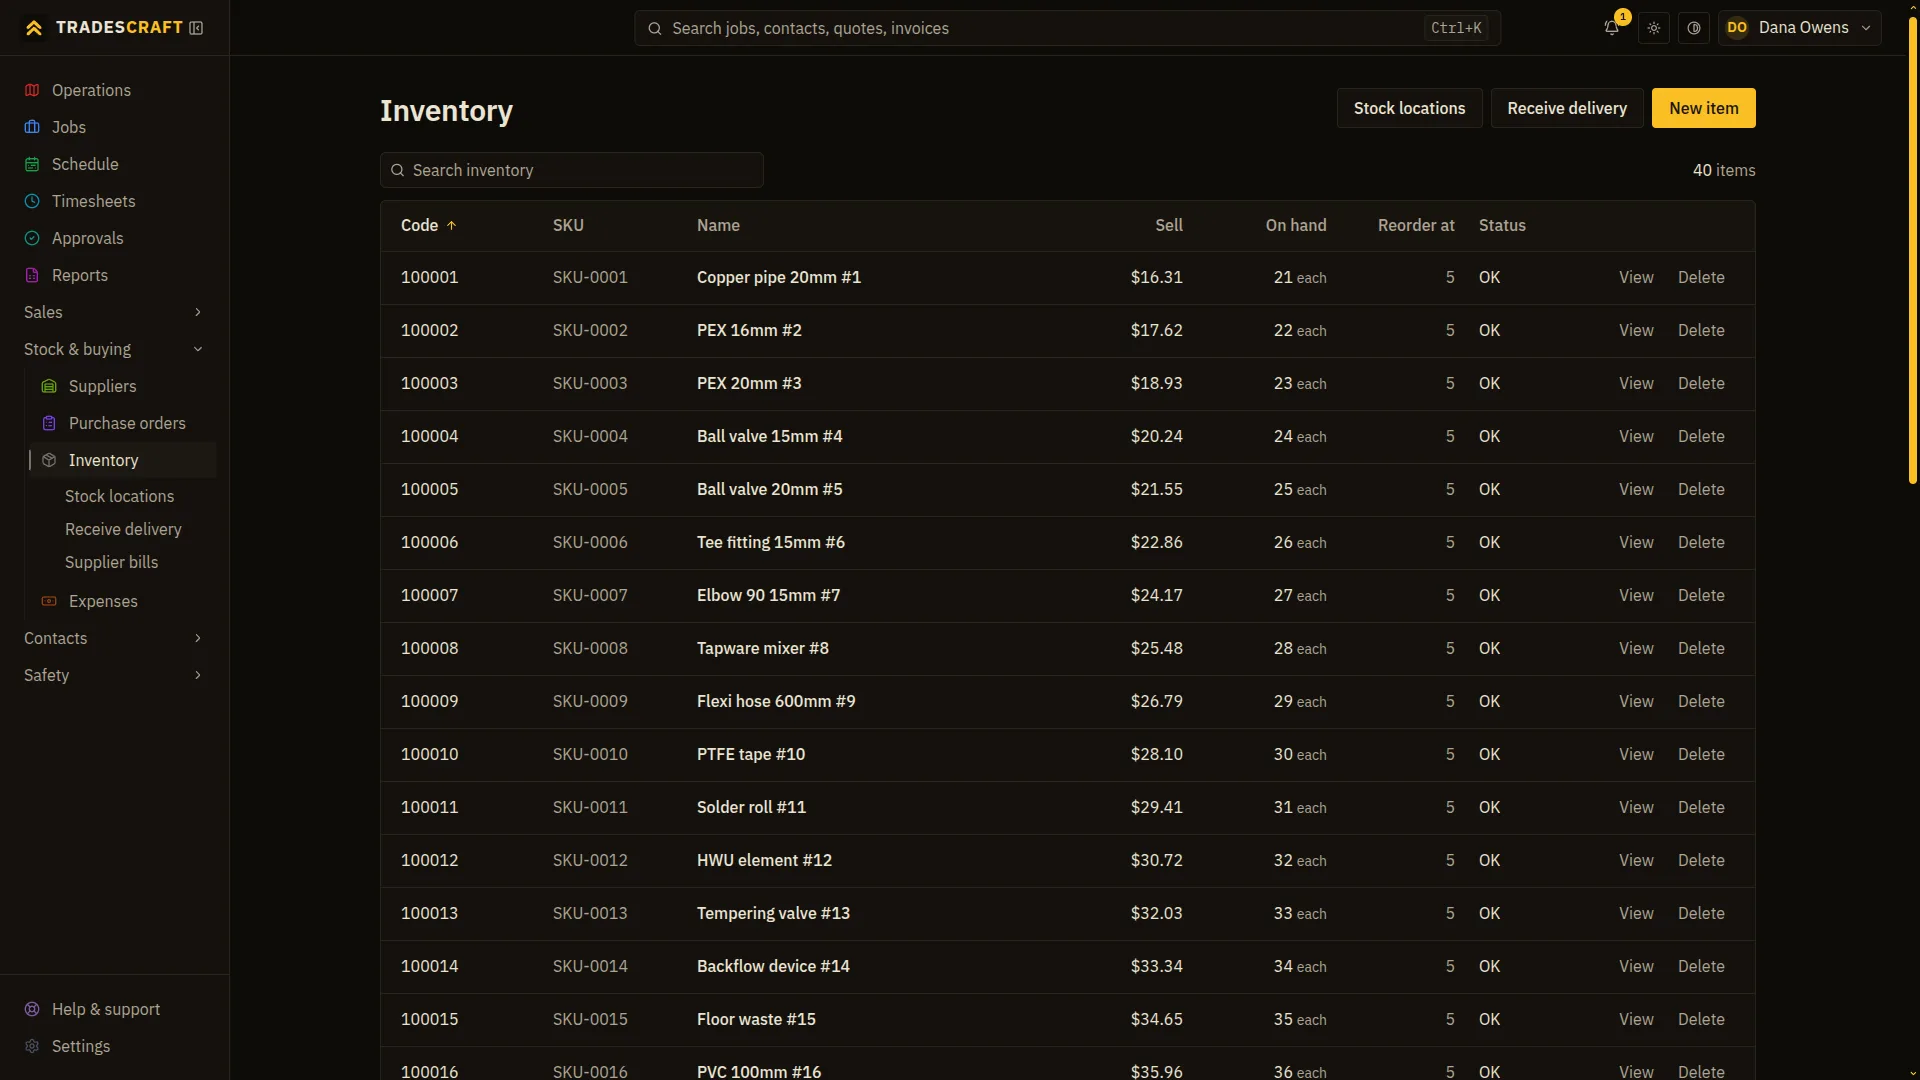The width and height of the screenshot is (1920, 1080).
Task: Delete the PEX 16mm #2 item
Action: [1700, 330]
